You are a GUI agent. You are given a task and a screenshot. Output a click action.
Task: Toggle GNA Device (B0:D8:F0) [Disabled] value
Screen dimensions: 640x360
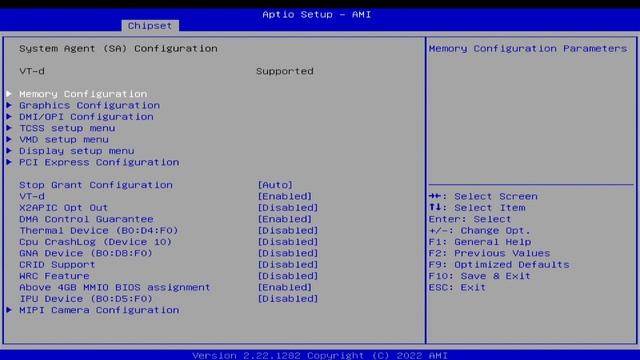click(288, 253)
